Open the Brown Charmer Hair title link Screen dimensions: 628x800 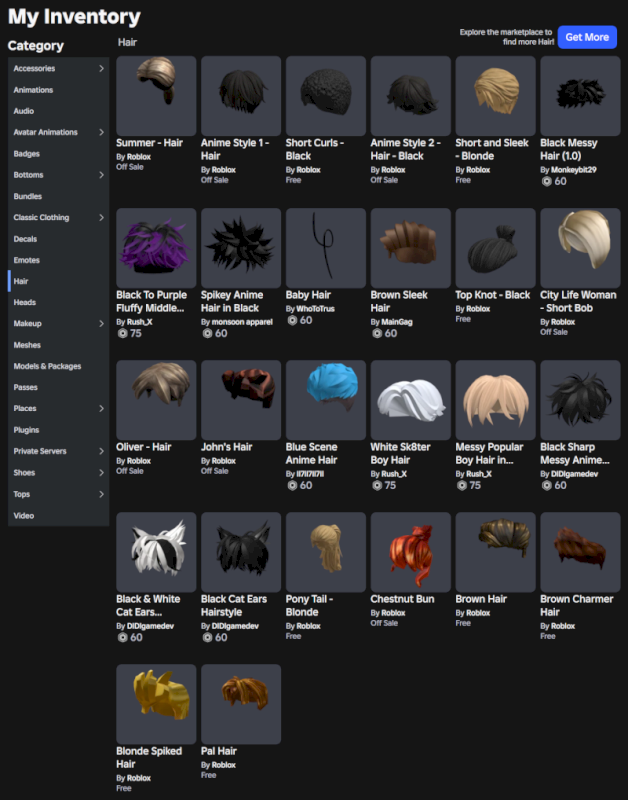point(576,606)
